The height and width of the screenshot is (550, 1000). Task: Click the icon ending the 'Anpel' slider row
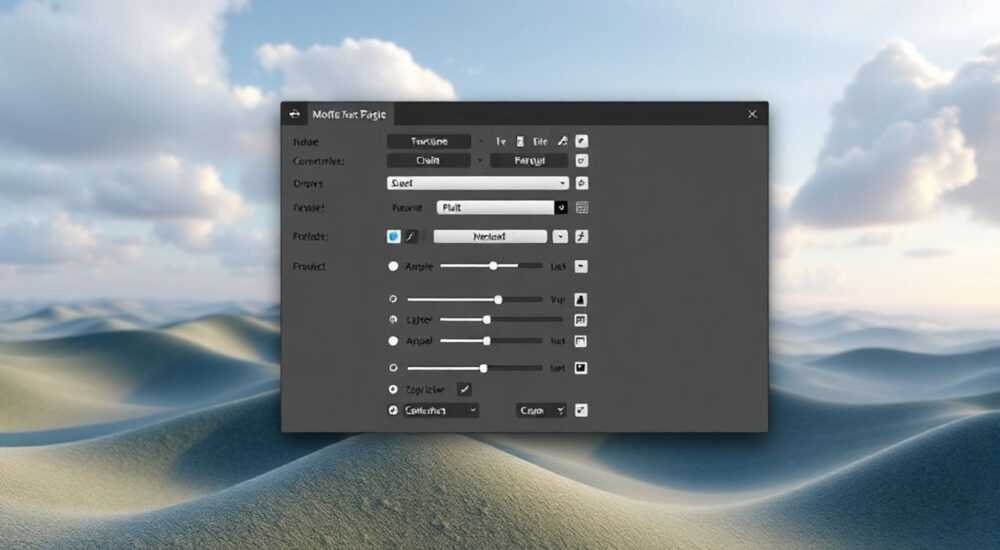click(x=580, y=341)
